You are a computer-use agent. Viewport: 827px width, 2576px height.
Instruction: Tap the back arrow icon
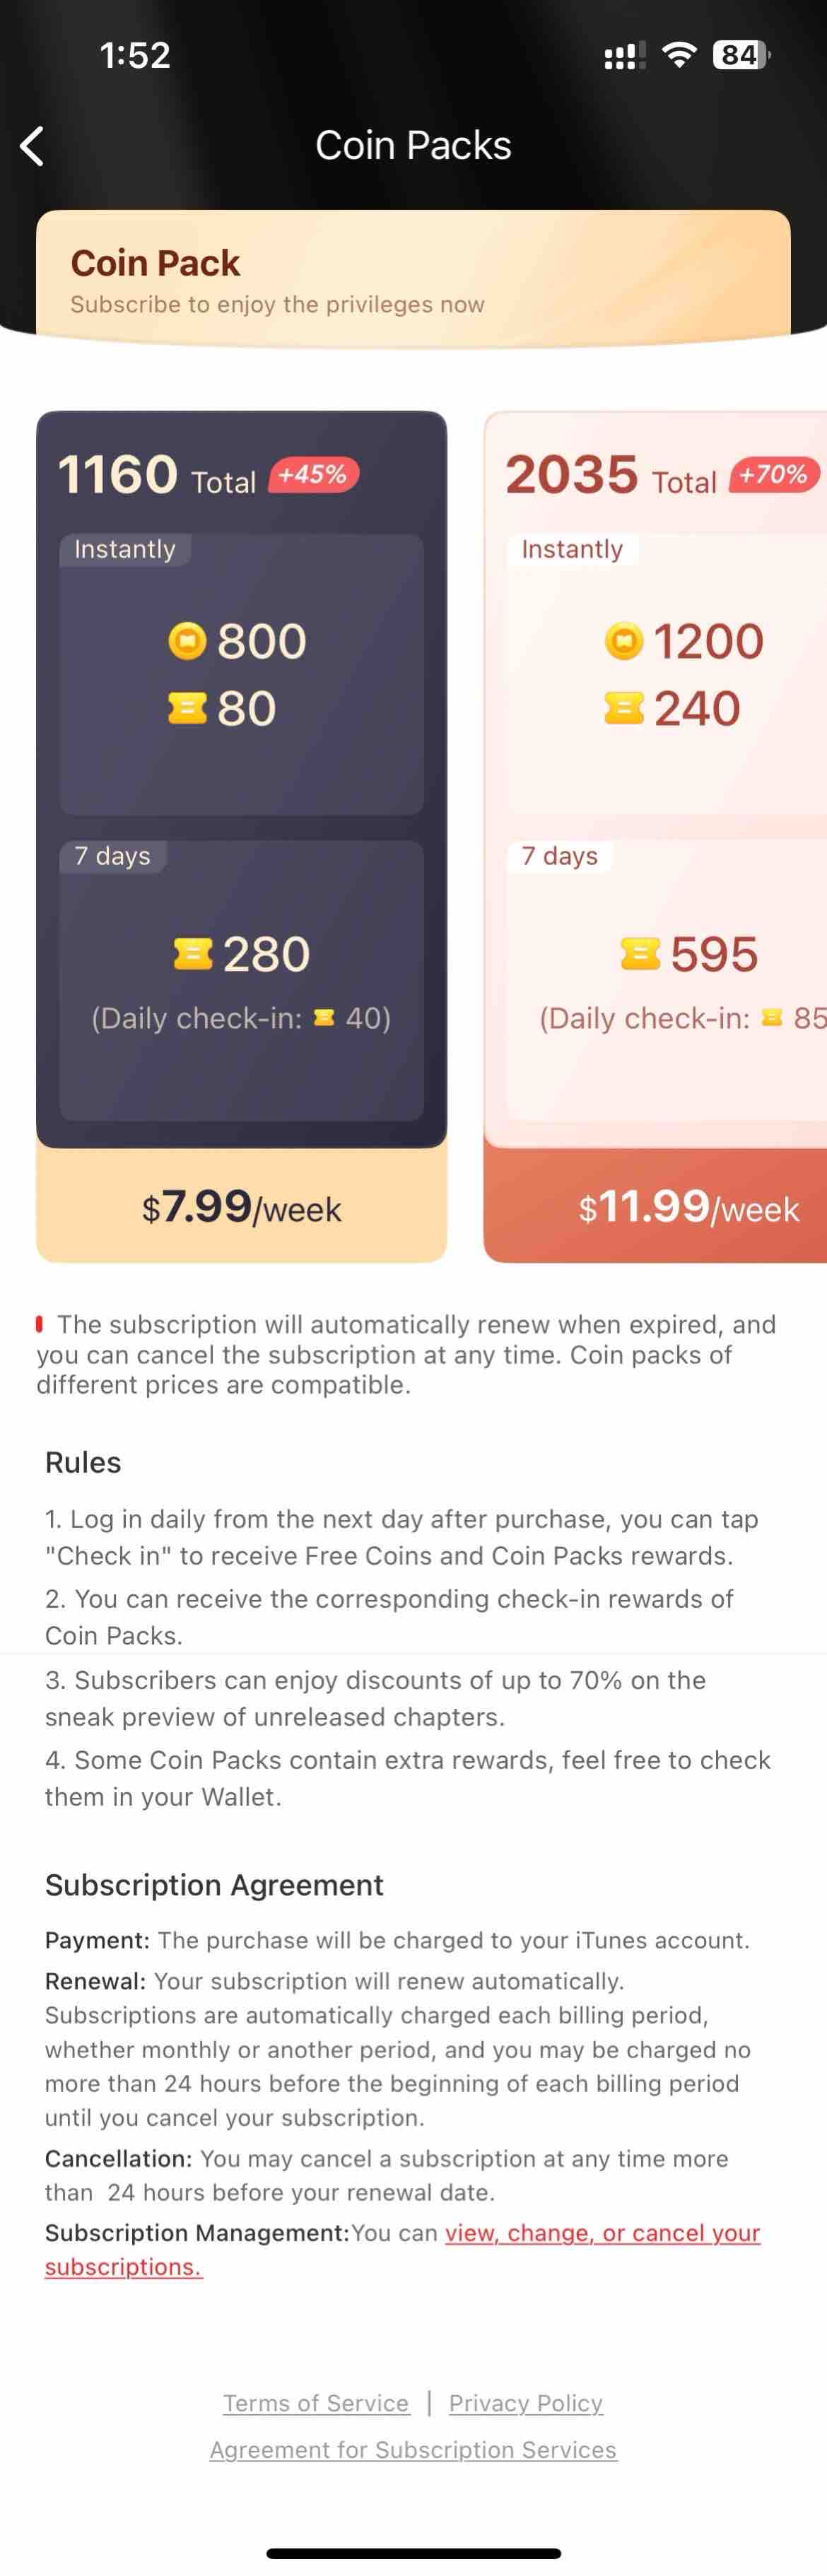point(32,146)
